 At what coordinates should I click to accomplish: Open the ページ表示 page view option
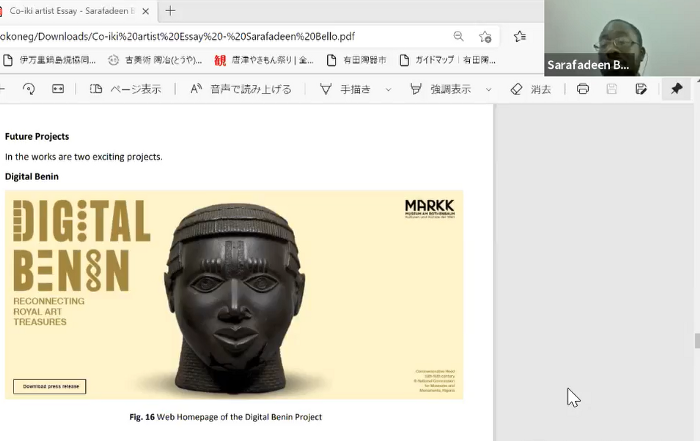pos(125,89)
